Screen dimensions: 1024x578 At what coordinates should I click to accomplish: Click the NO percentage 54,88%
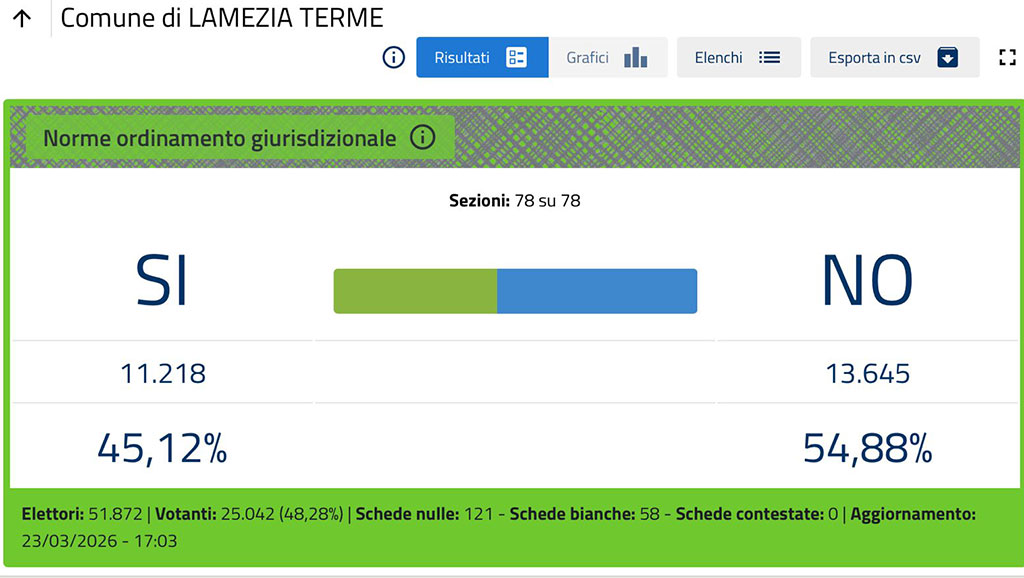(867, 449)
